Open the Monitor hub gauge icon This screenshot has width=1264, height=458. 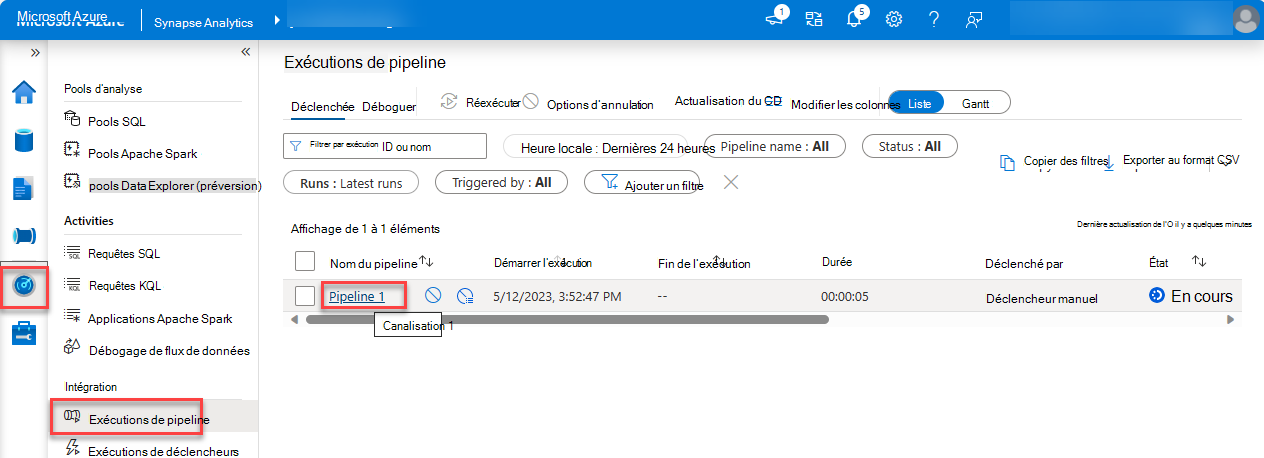24,285
